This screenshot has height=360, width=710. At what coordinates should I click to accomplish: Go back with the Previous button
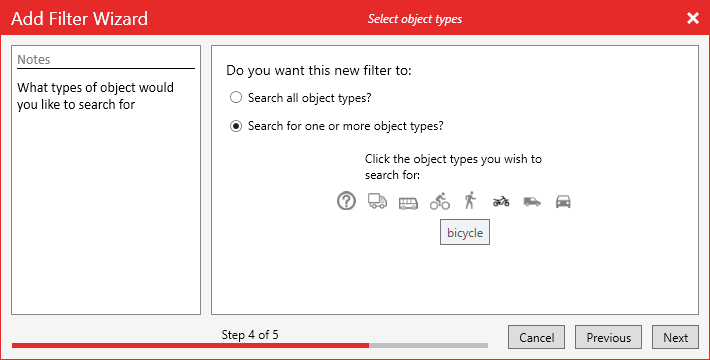pyautogui.click(x=609, y=337)
